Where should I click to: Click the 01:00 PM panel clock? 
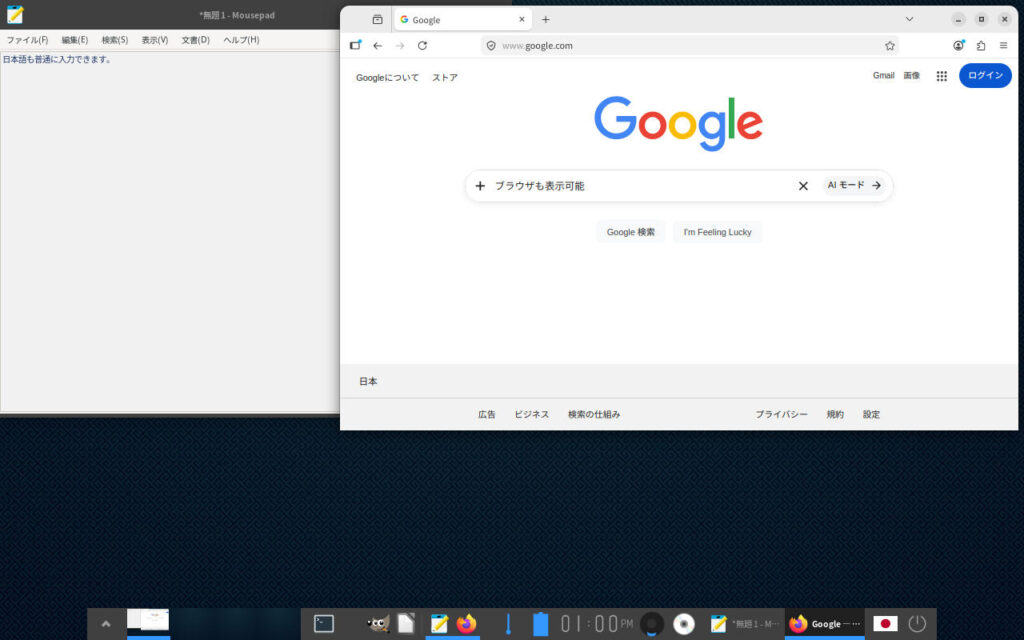(x=597, y=624)
